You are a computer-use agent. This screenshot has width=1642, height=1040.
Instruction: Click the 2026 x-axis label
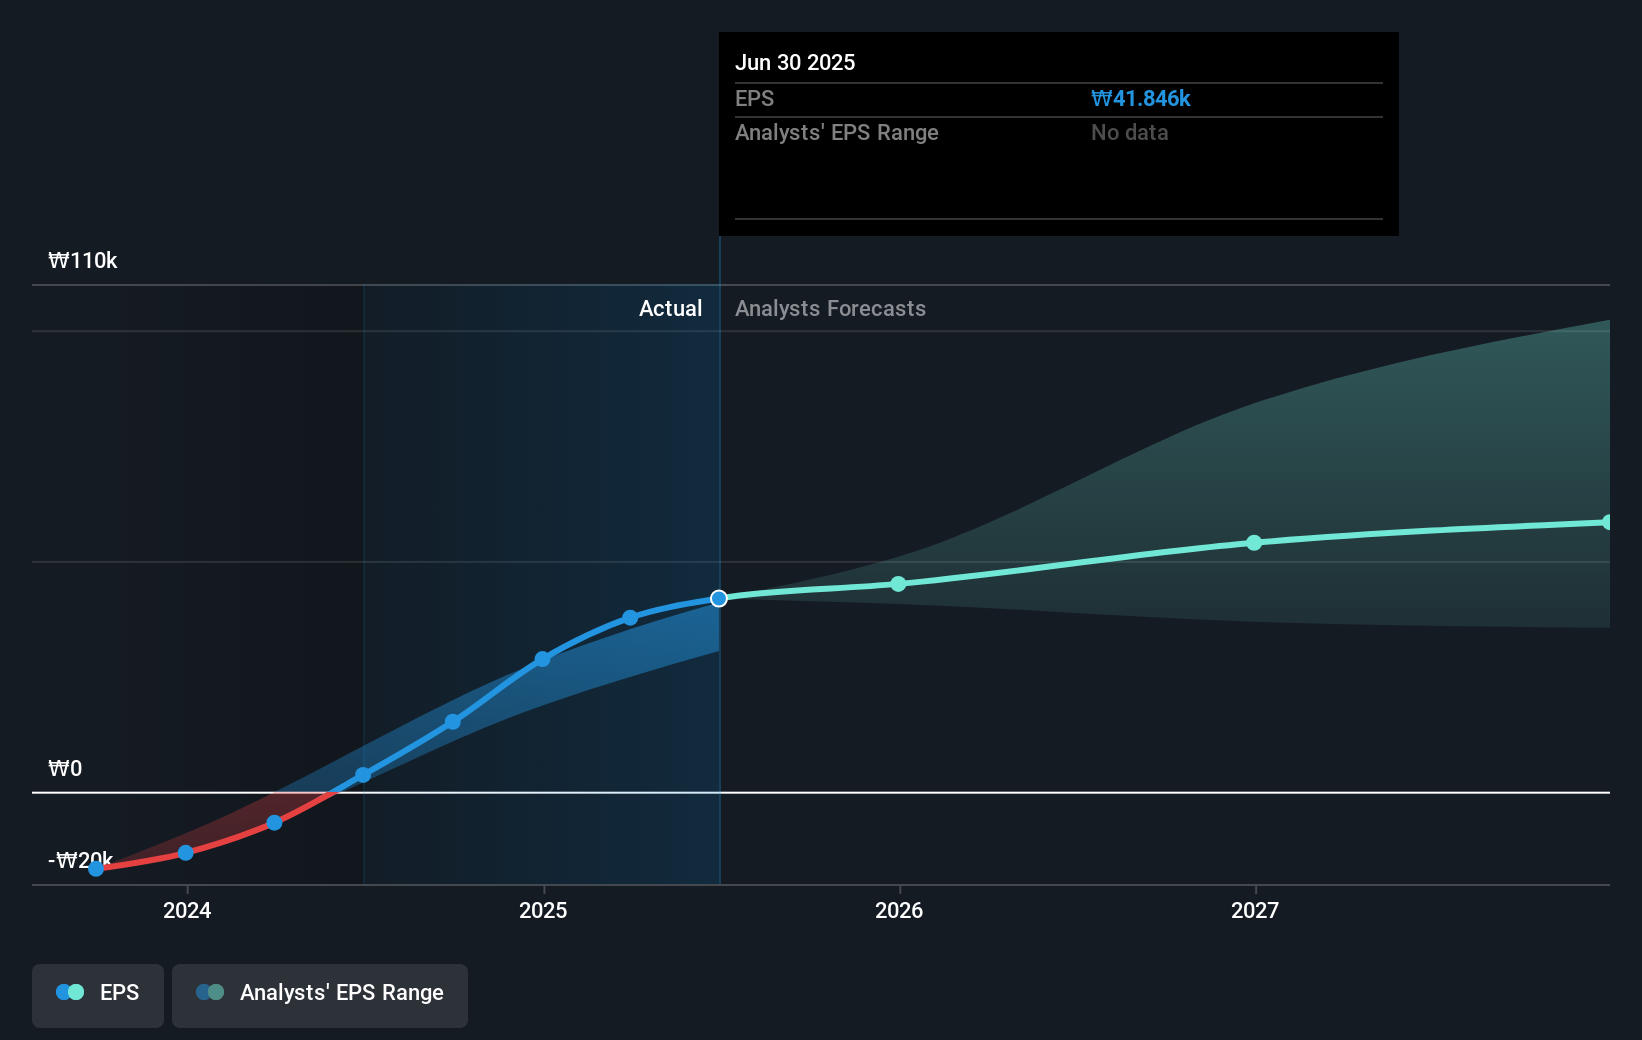tap(899, 910)
